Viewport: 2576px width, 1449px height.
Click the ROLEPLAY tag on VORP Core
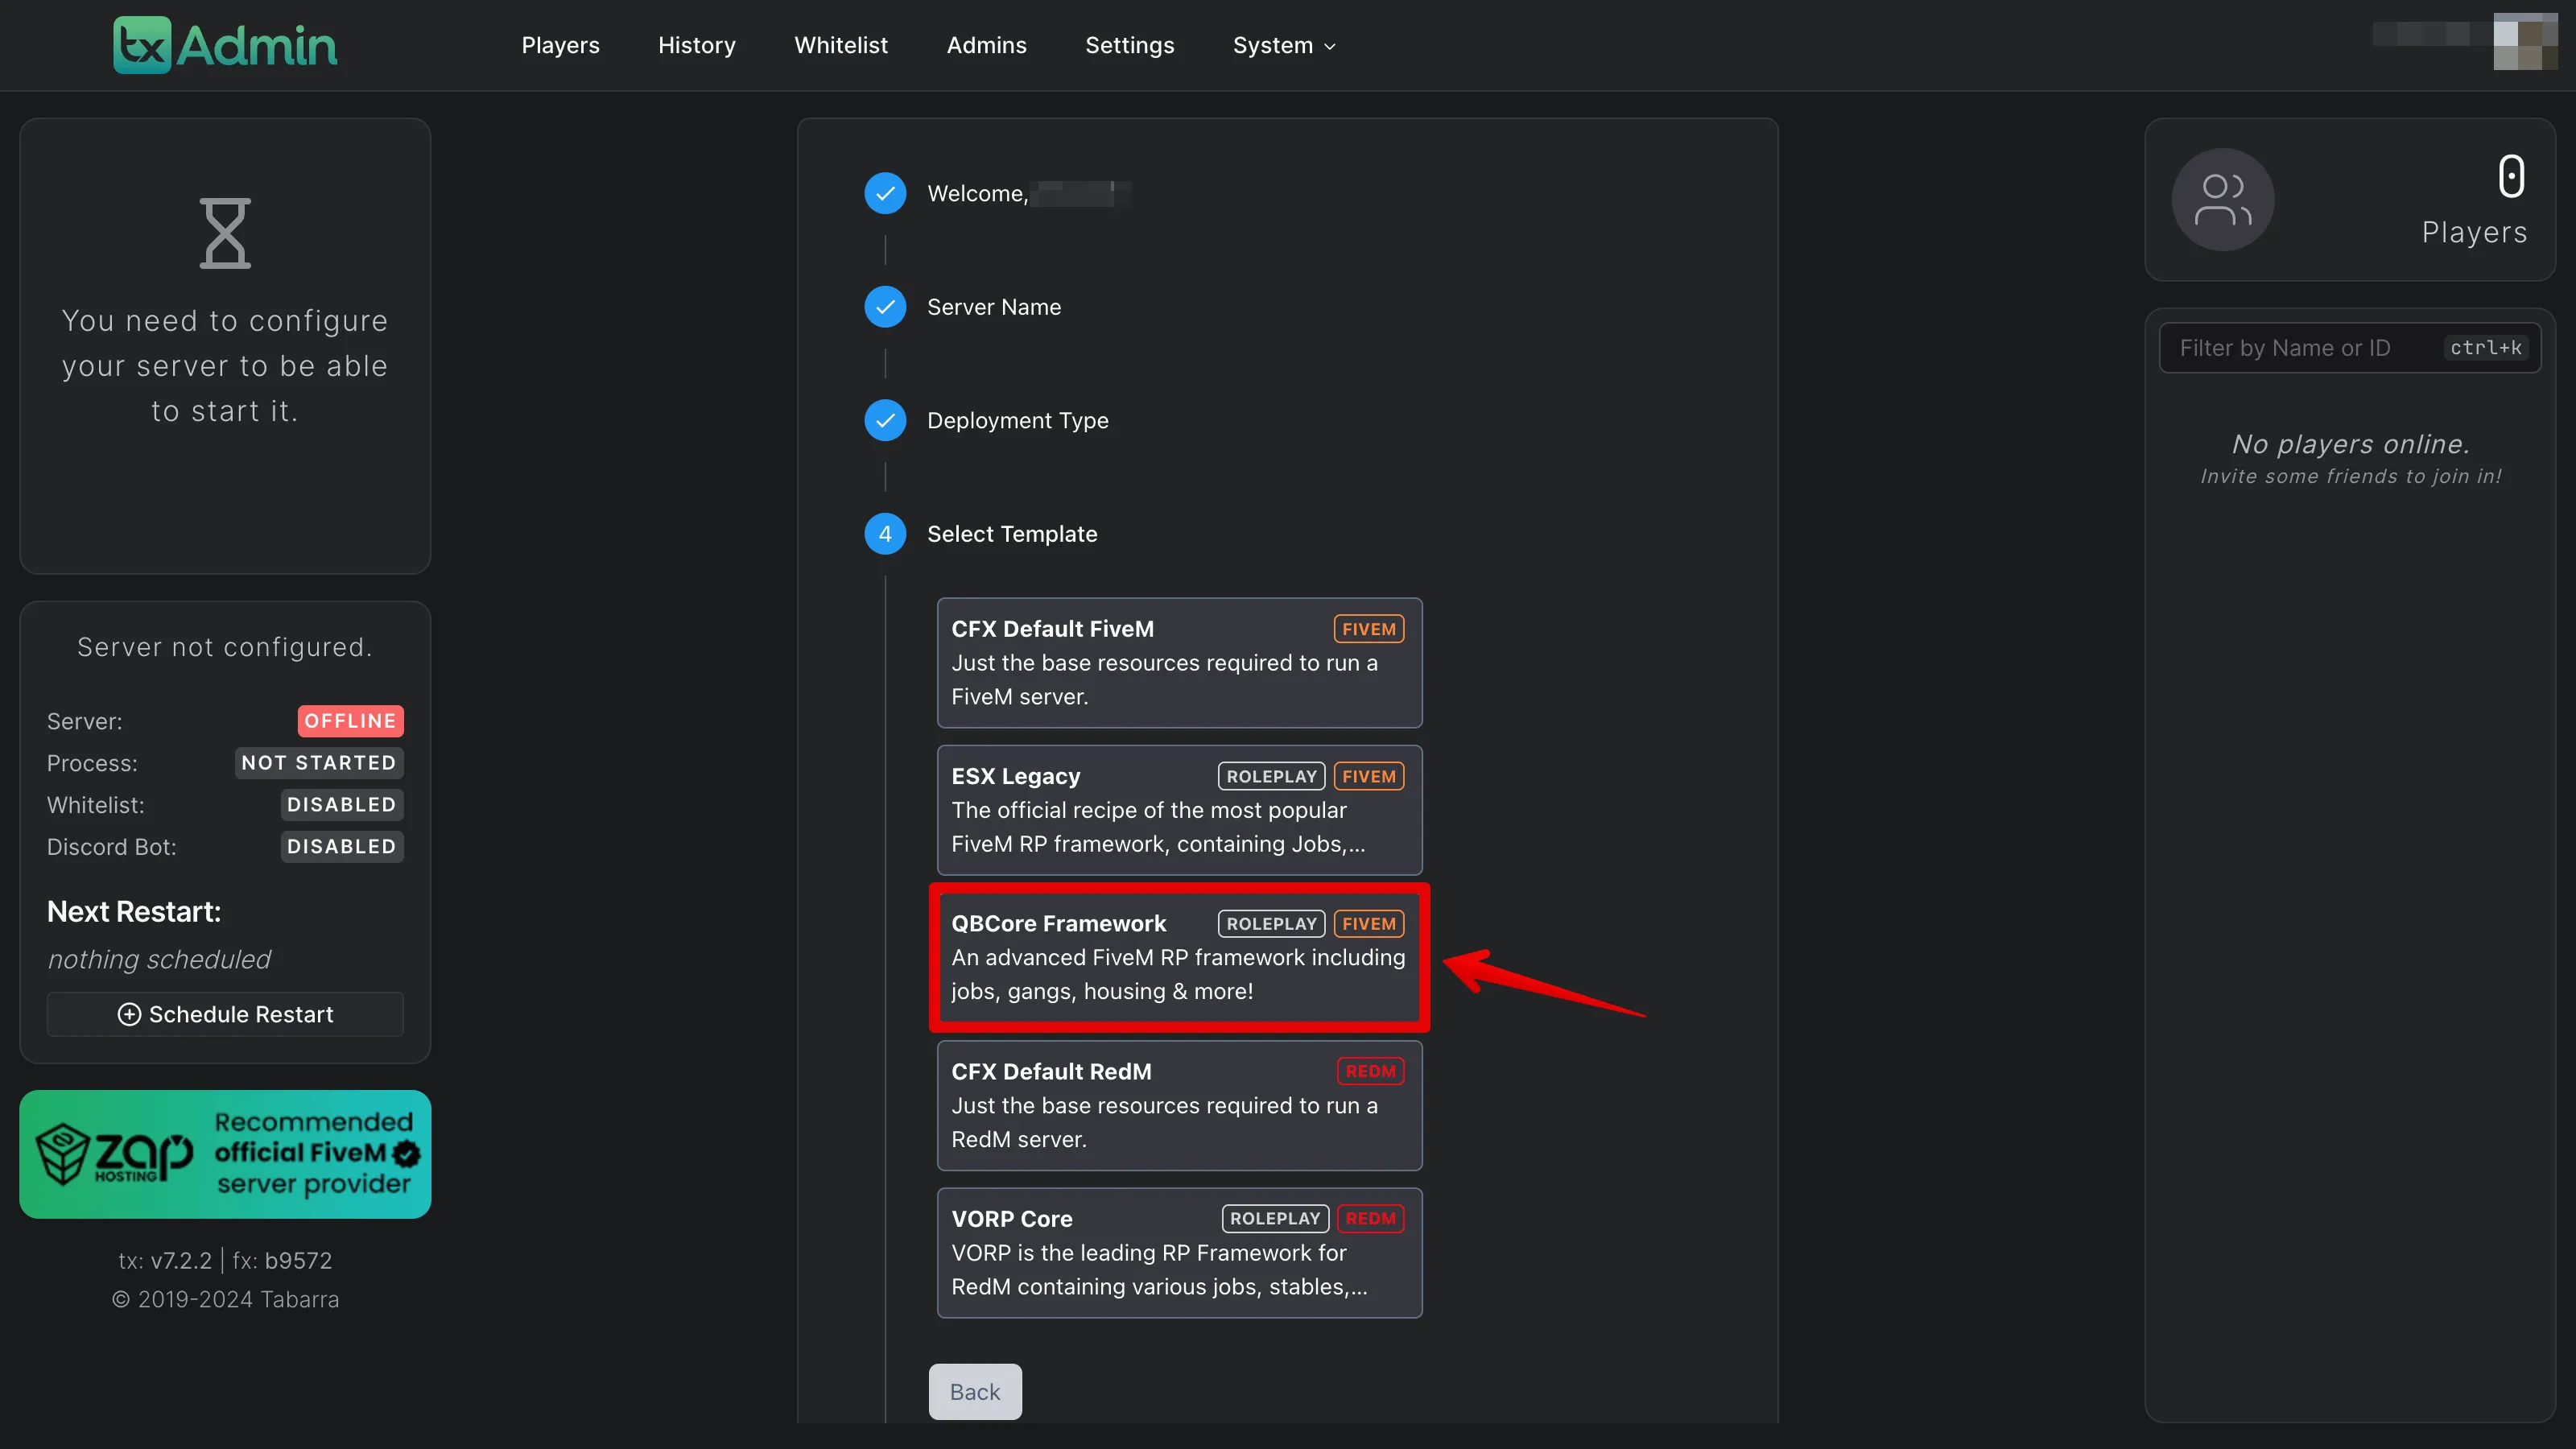[x=1275, y=1219]
